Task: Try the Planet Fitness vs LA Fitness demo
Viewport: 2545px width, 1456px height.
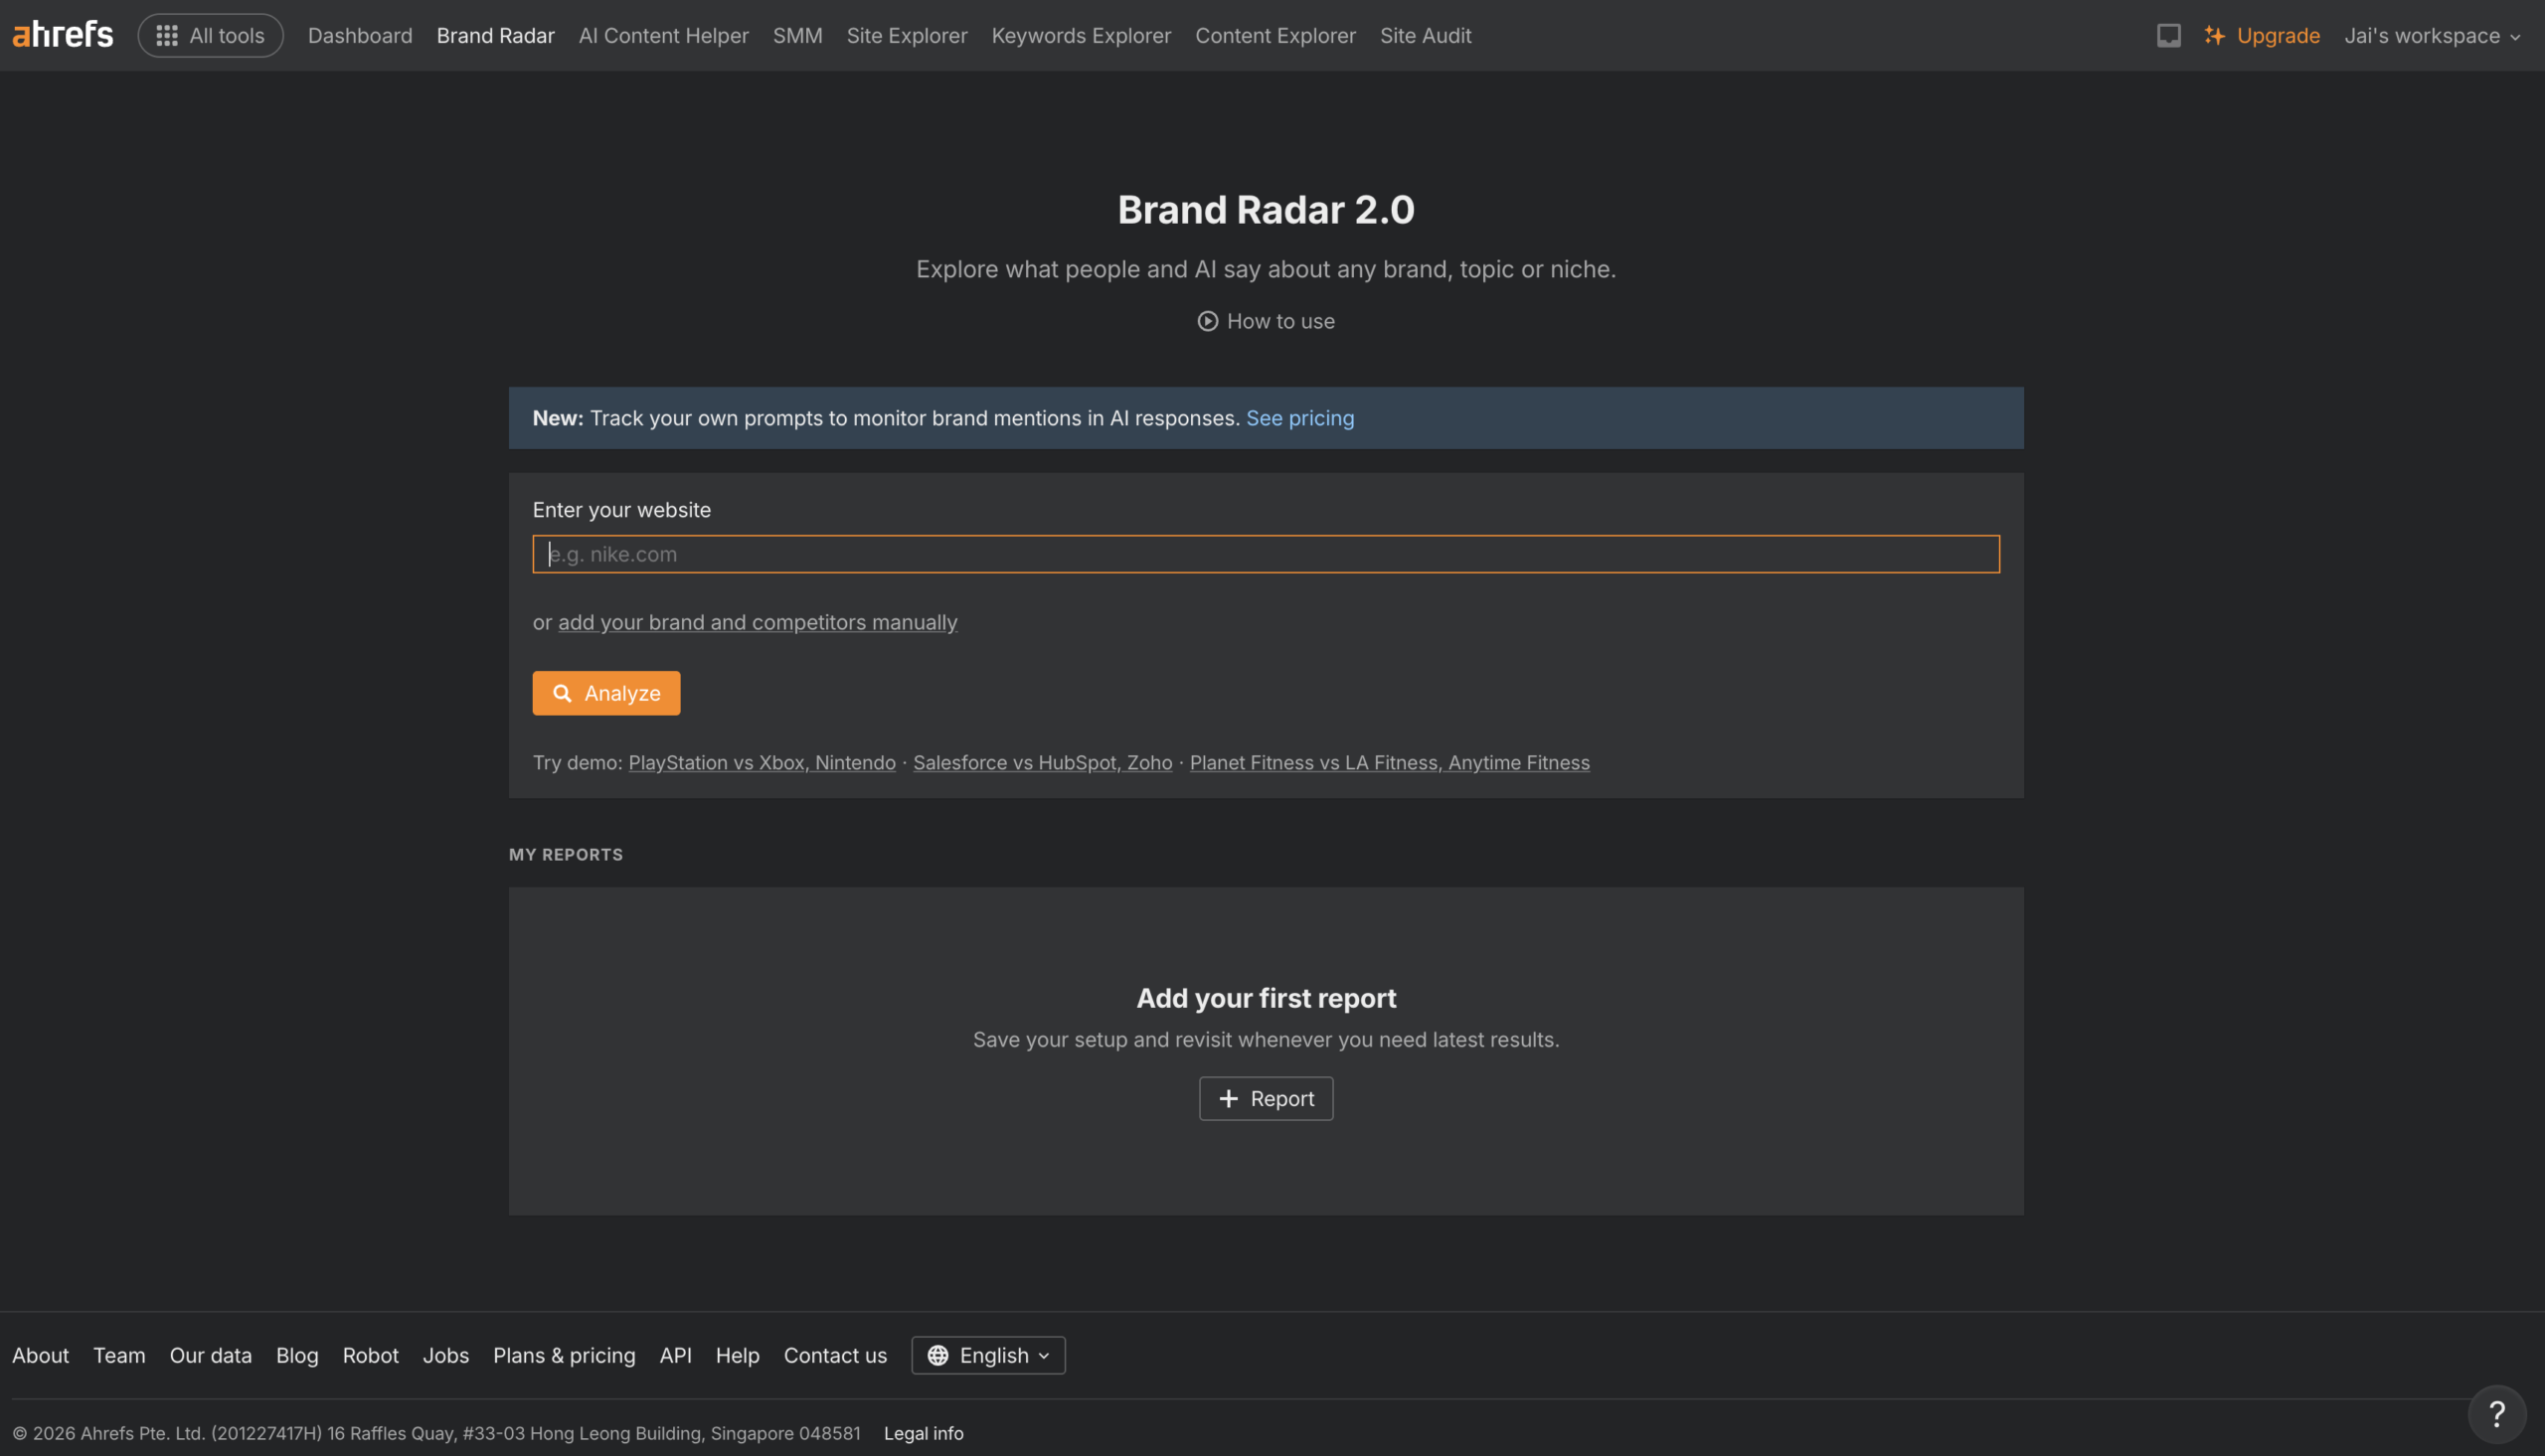Action: coord(1390,762)
